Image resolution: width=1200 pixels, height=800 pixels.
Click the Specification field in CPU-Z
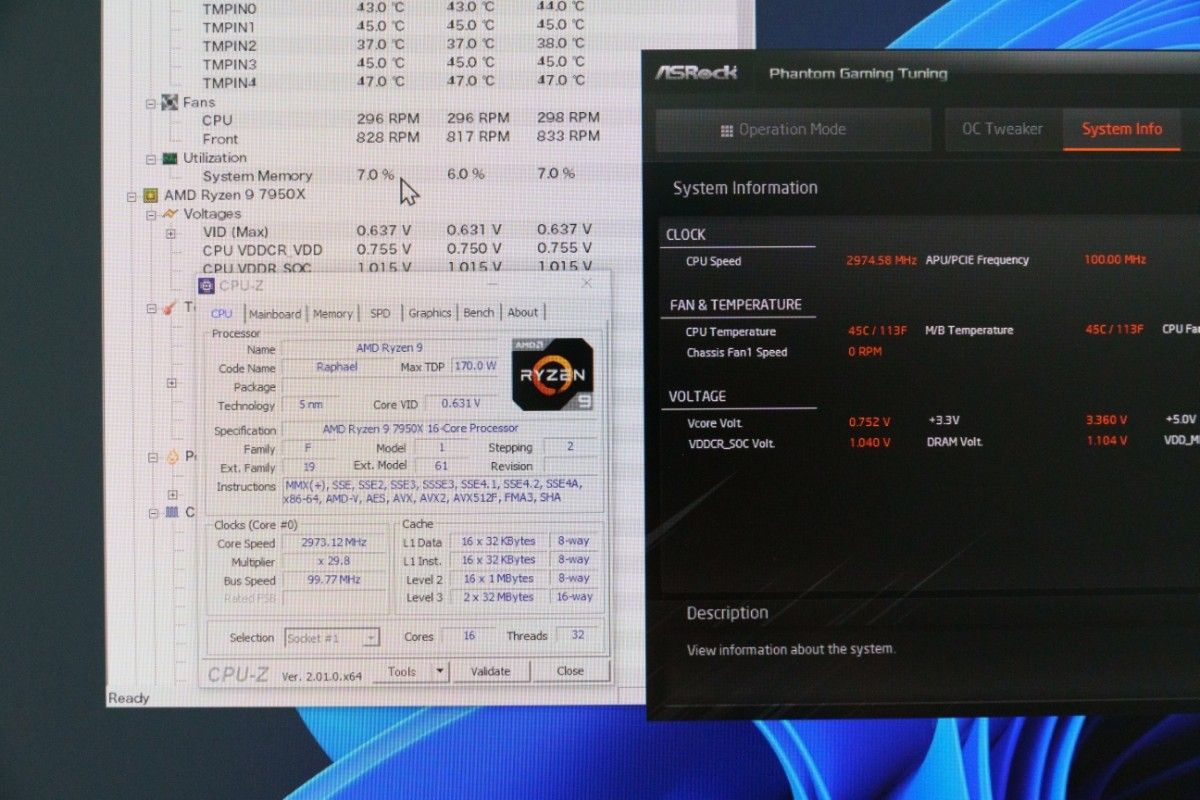click(x=439, y=429)
